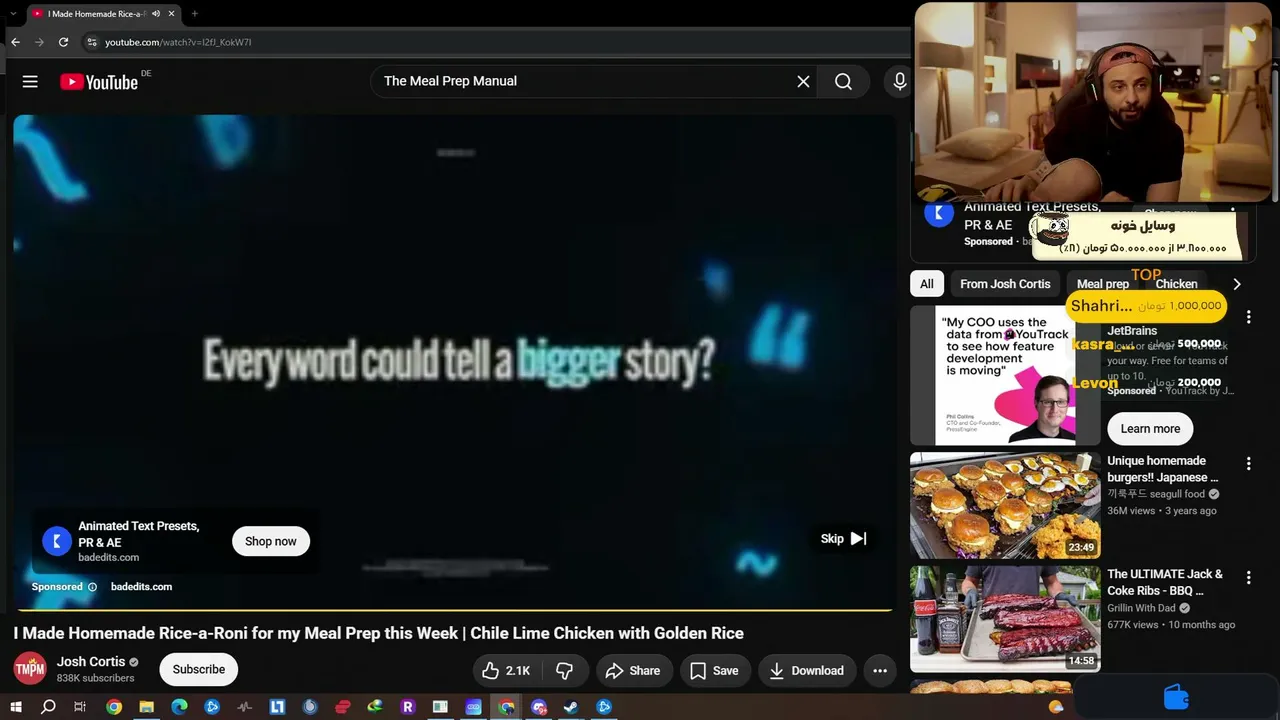This screenshot has width=1280, height=720.
Task: Launch Microsoft Edge from the taskbar
Action: tap(179, 707)
